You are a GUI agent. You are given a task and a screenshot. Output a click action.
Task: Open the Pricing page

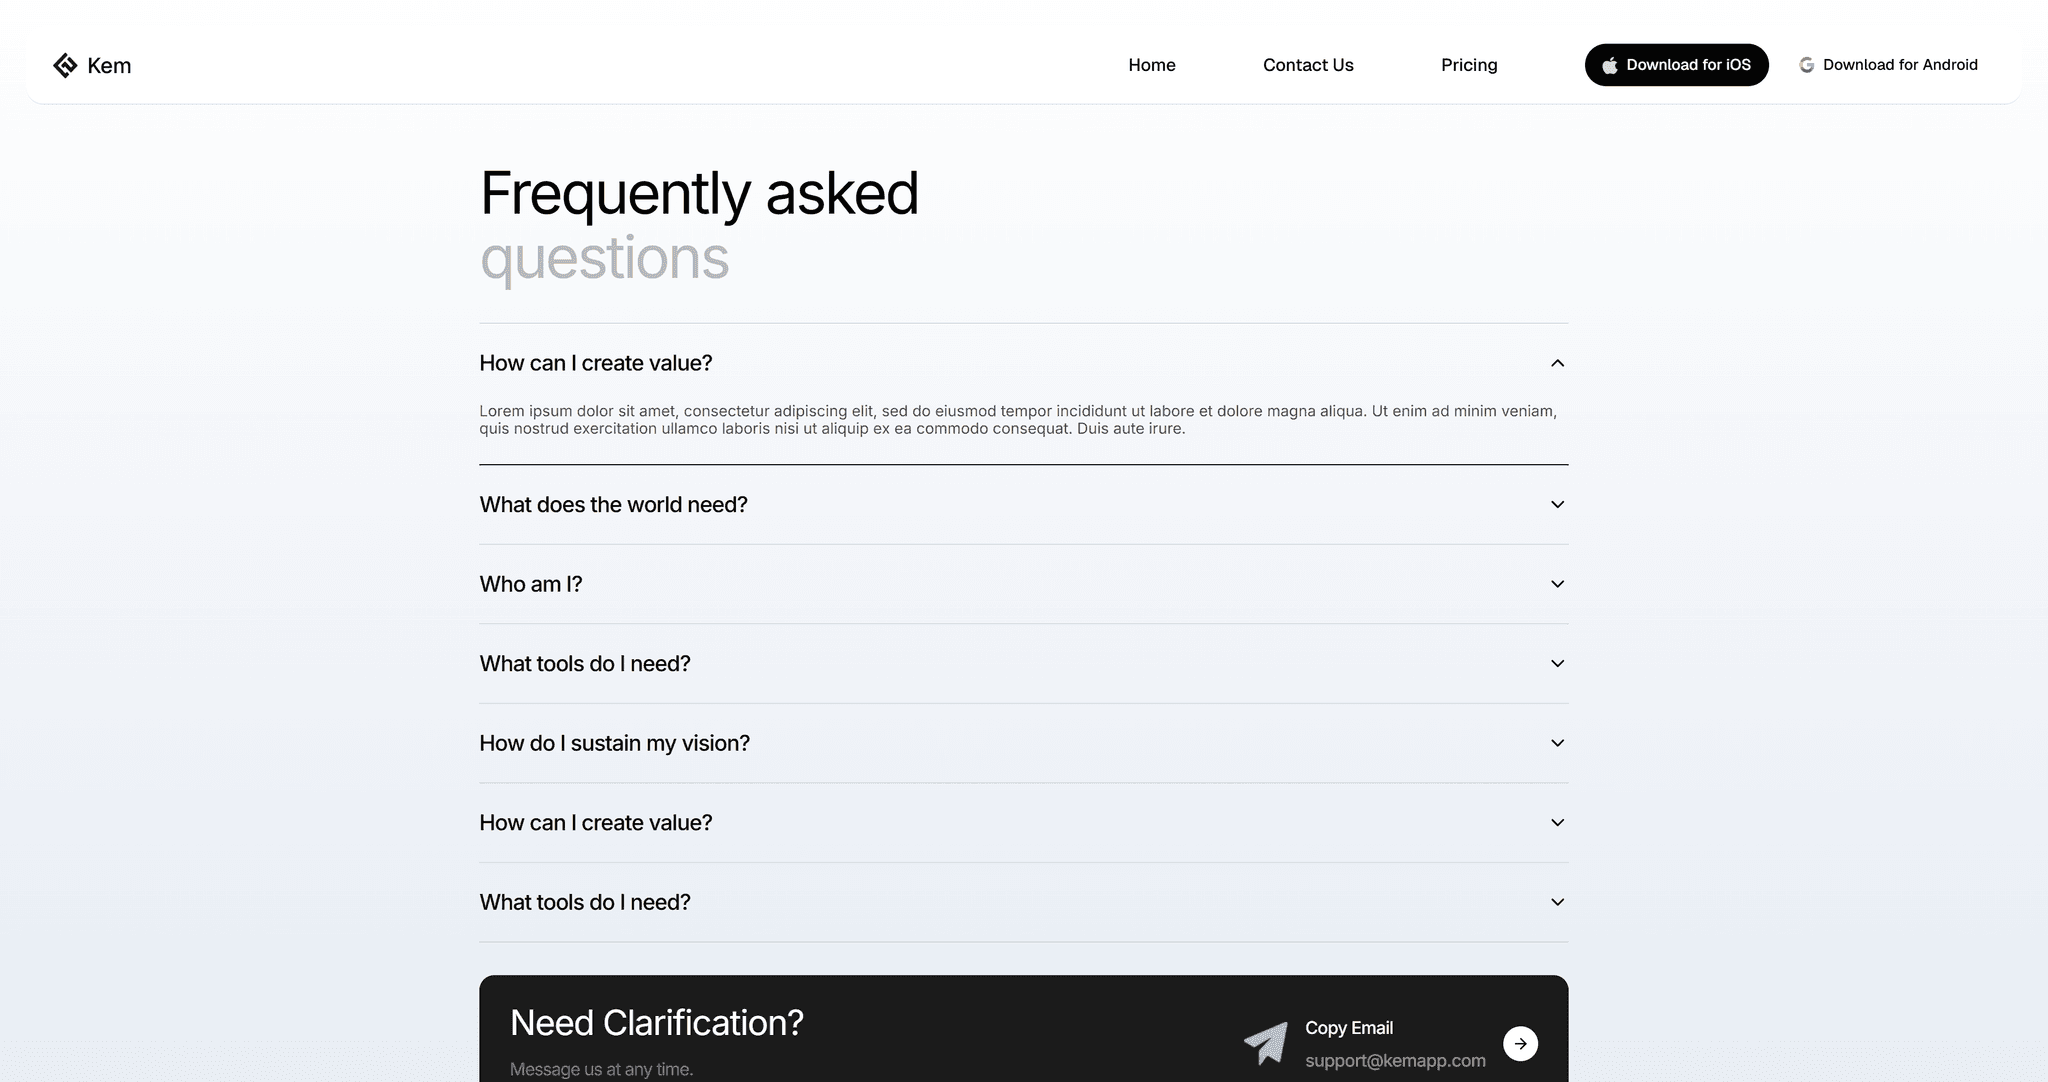1469,64
